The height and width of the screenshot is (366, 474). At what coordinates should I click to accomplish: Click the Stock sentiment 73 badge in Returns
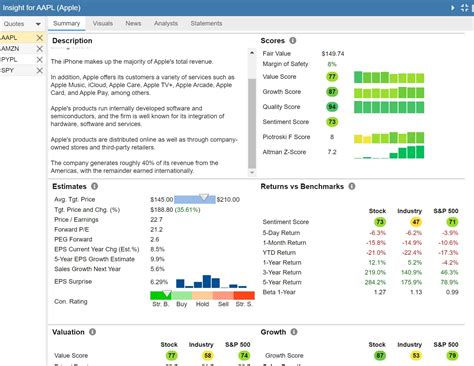pos(380,222)
